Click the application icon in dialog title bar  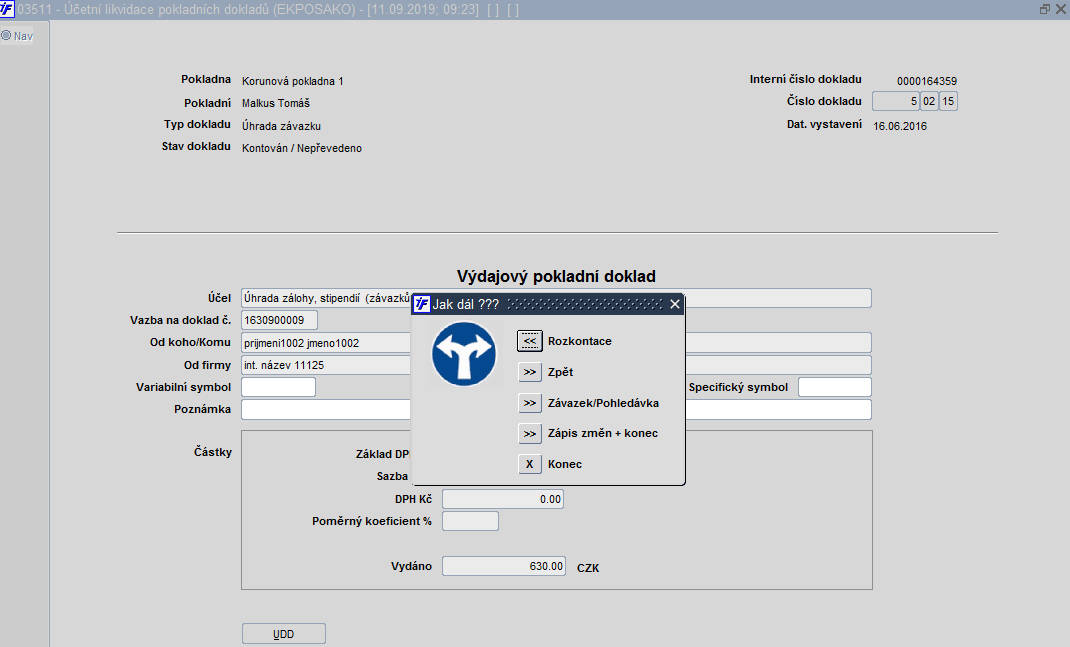tap(422, 304)
